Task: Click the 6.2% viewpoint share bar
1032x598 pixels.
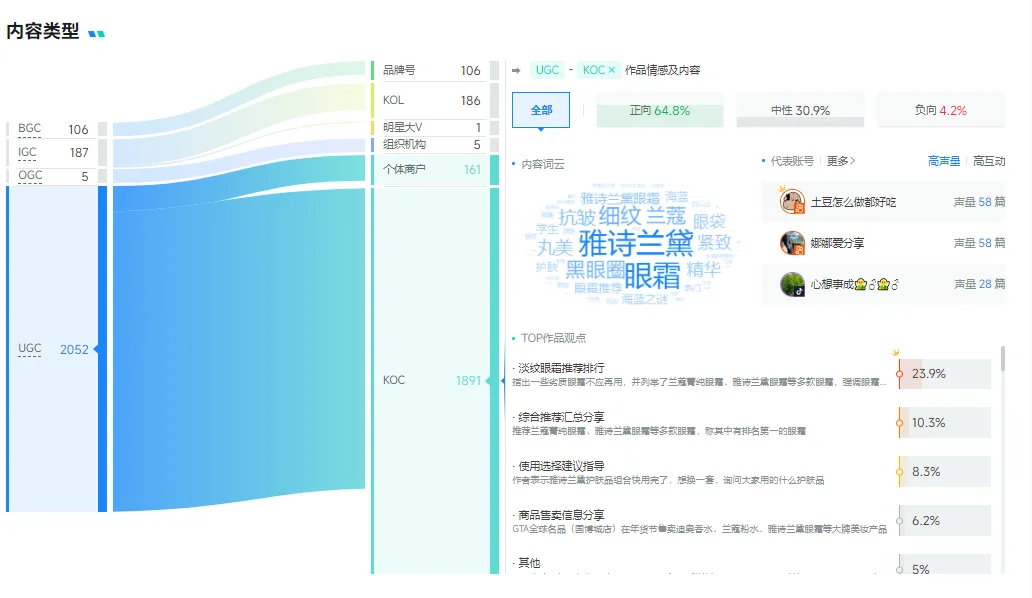Action: pyautogui.click(x=945, y=521)
